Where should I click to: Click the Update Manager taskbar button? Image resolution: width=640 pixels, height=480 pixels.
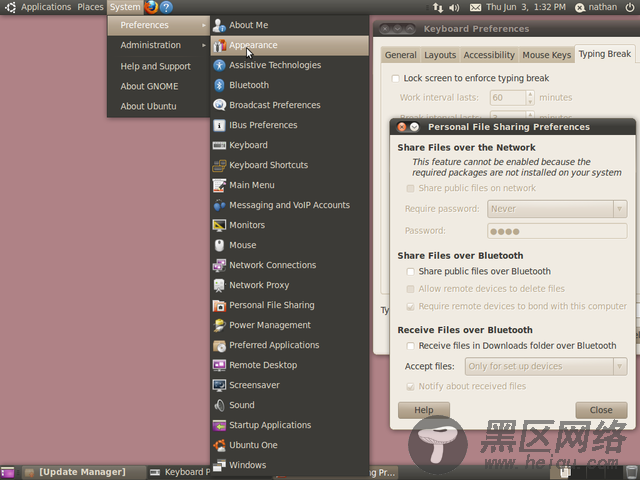click(83, 473)
